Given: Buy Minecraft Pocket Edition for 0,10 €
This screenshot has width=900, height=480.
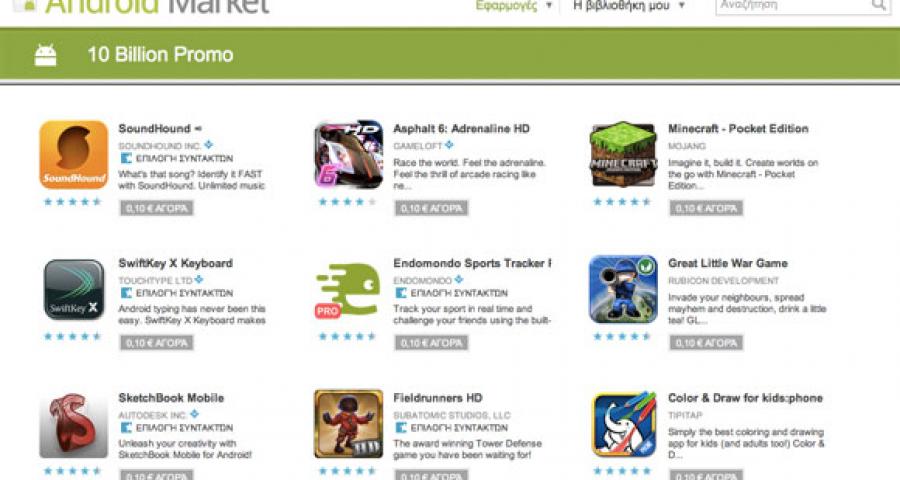Looking at the screenshot, I should tap(706, 208).
